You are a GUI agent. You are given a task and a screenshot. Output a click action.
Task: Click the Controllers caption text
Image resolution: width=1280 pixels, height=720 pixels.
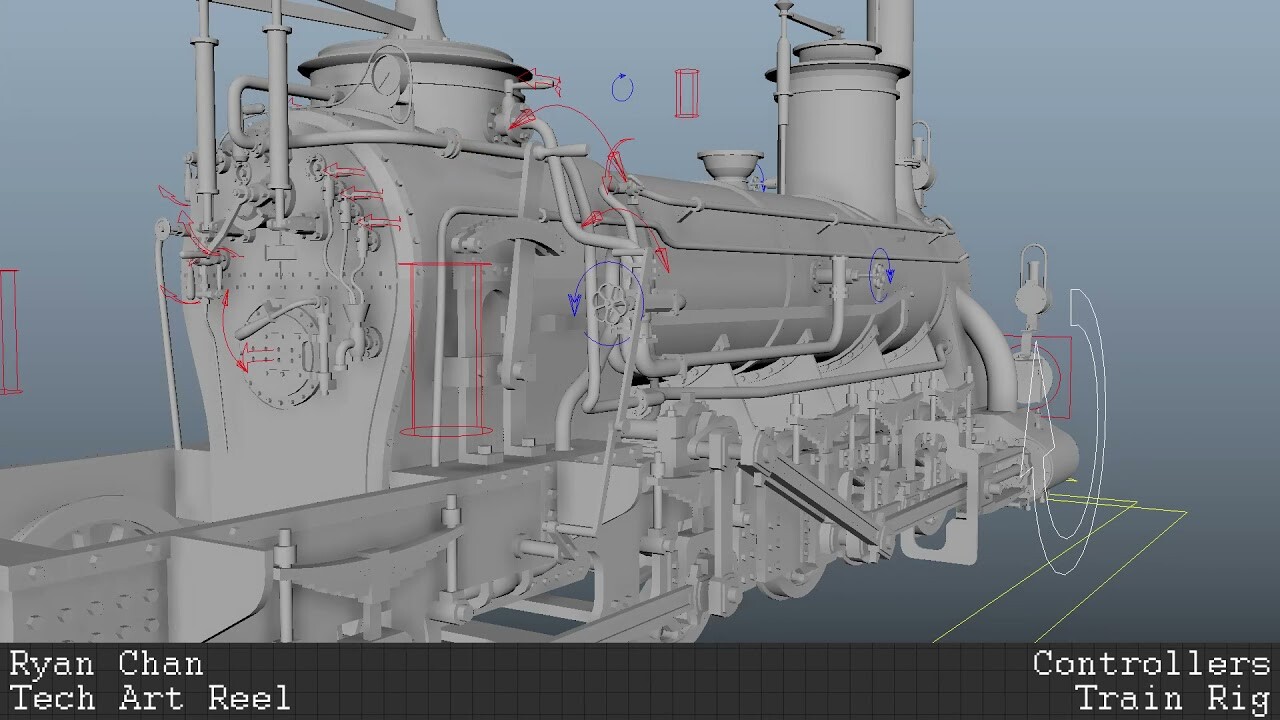click(x=1150, y=663)
